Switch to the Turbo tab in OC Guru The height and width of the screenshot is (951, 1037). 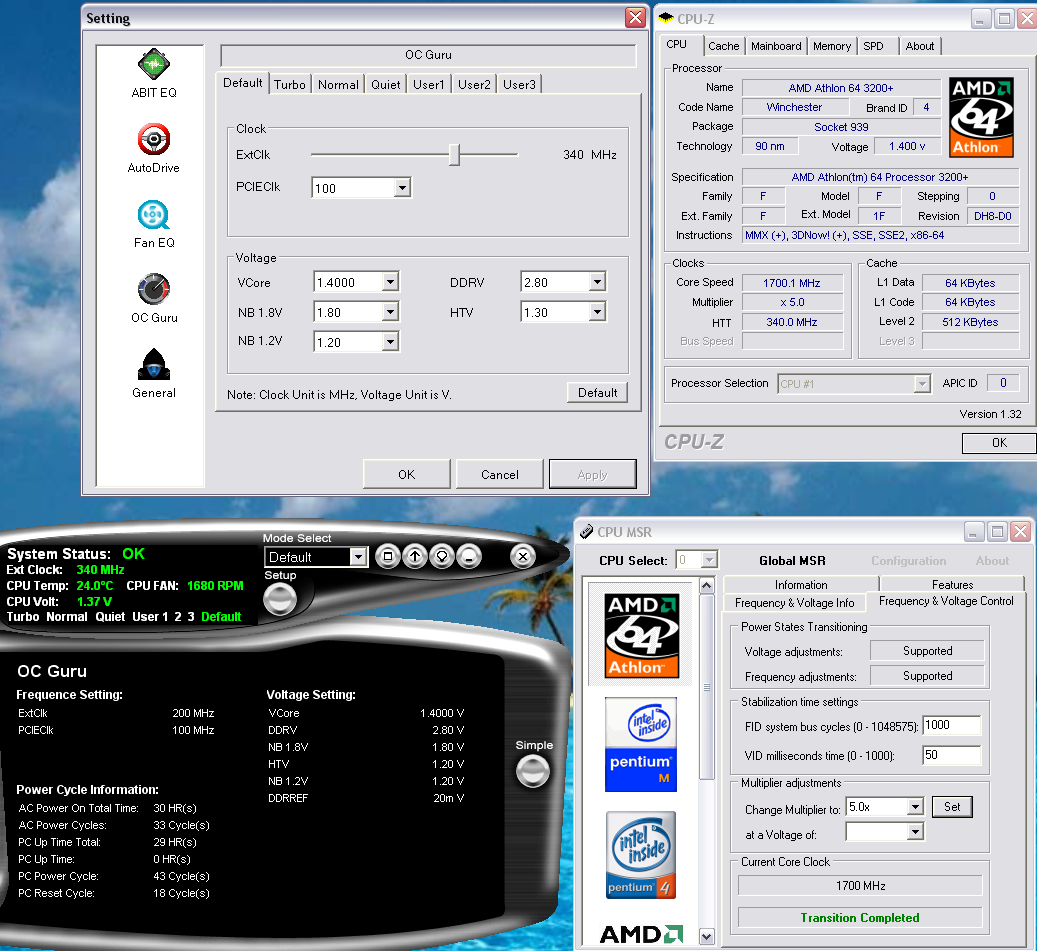click(290, 85)
